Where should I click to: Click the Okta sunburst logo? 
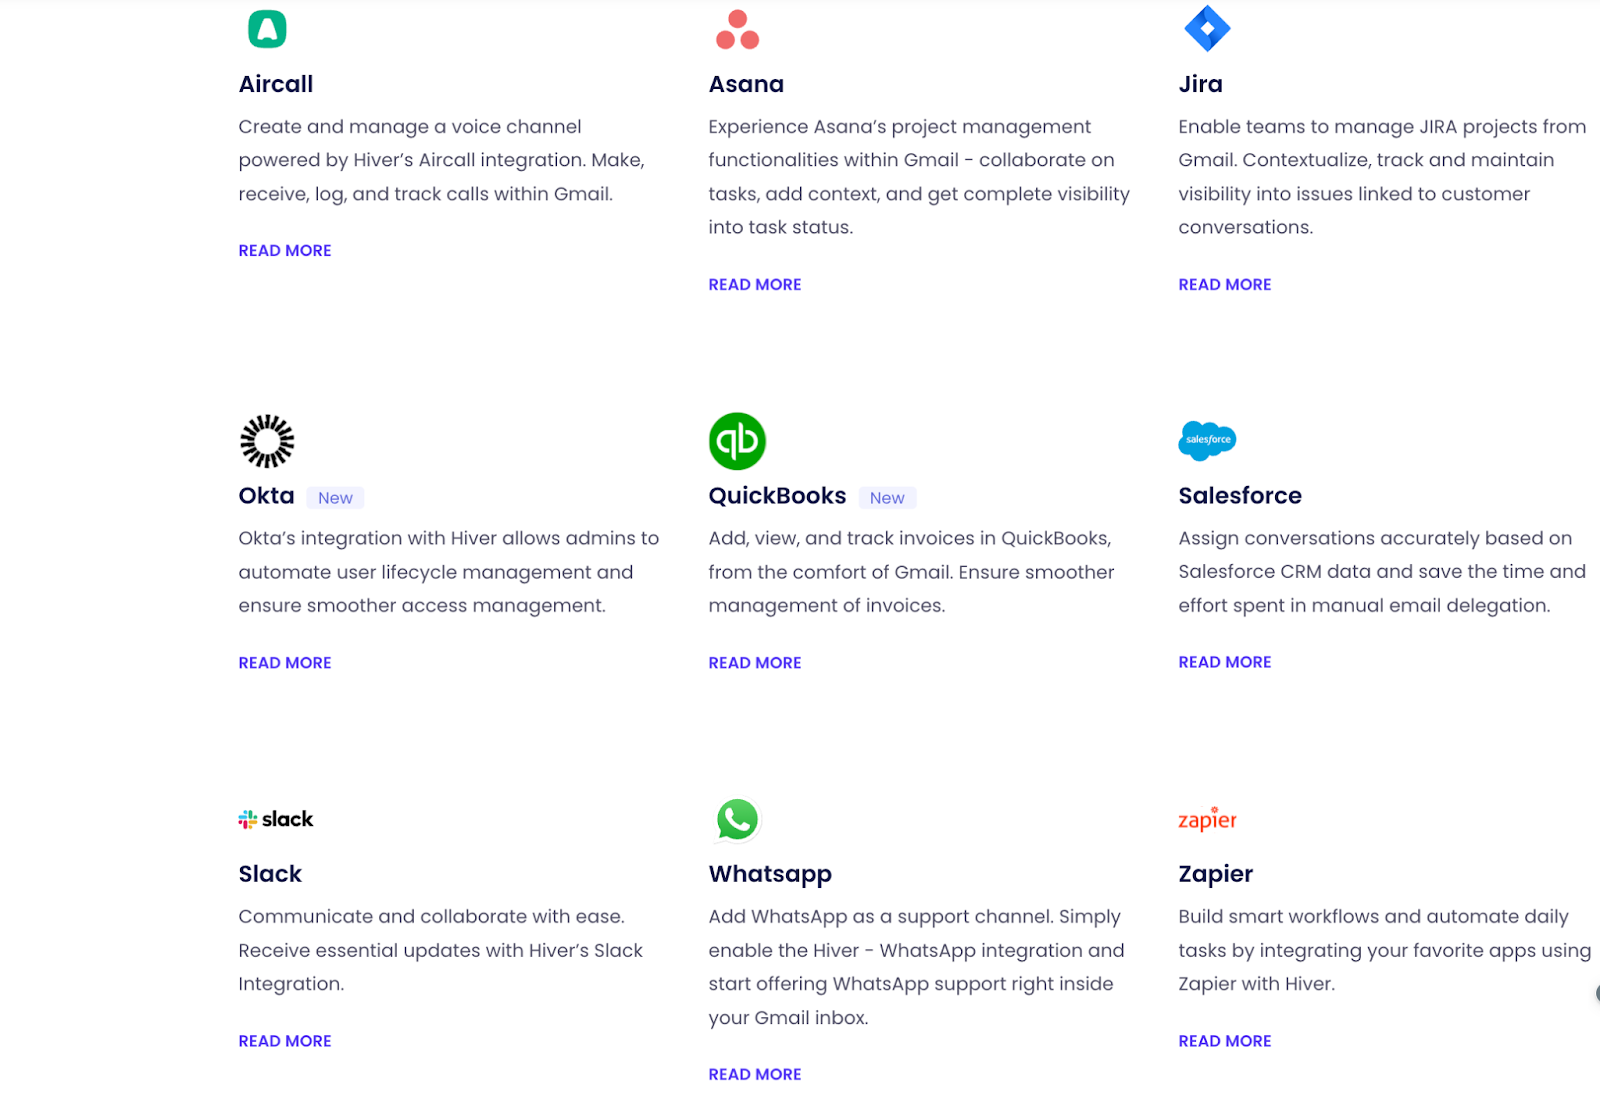coord(267,441)
